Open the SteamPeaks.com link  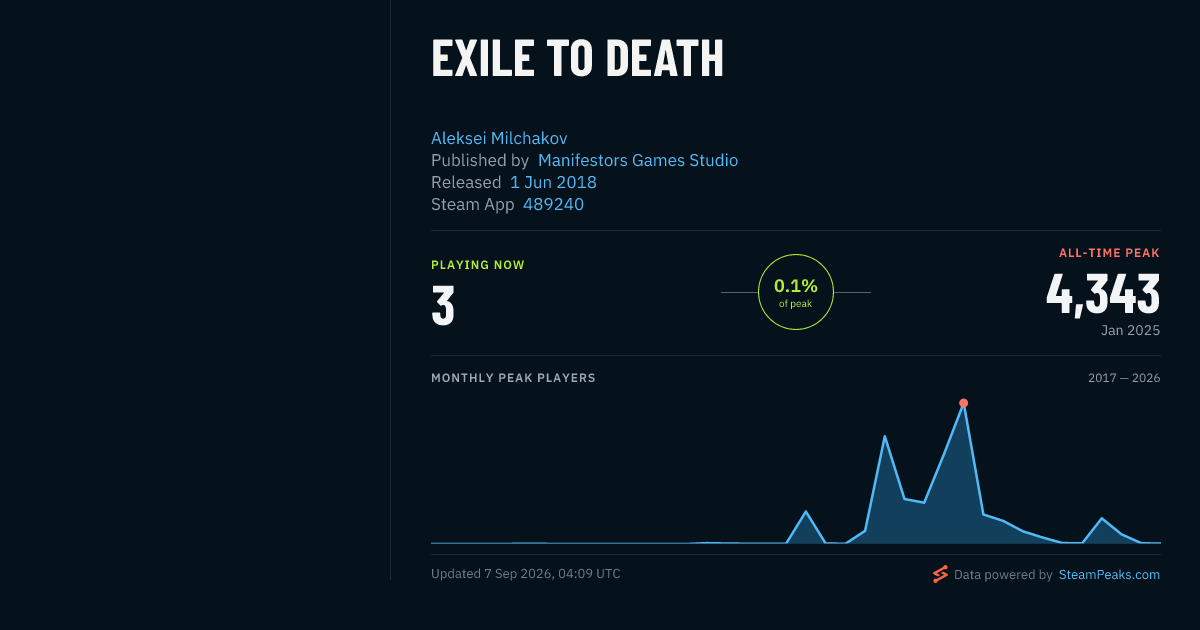click(1109, 575)
